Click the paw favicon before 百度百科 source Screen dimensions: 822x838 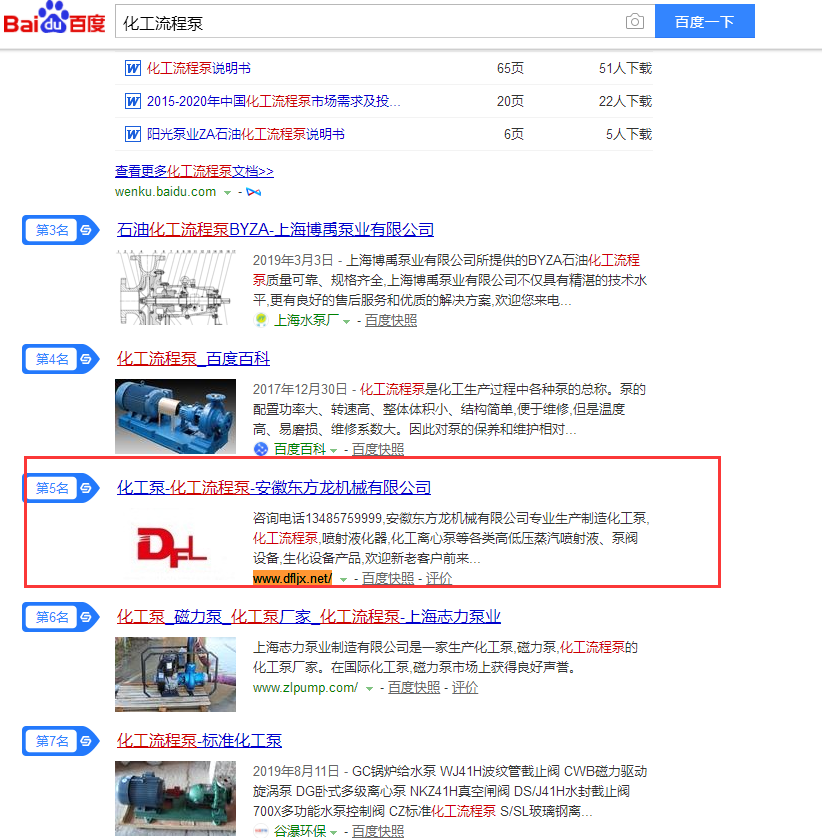tap(261, 449)
